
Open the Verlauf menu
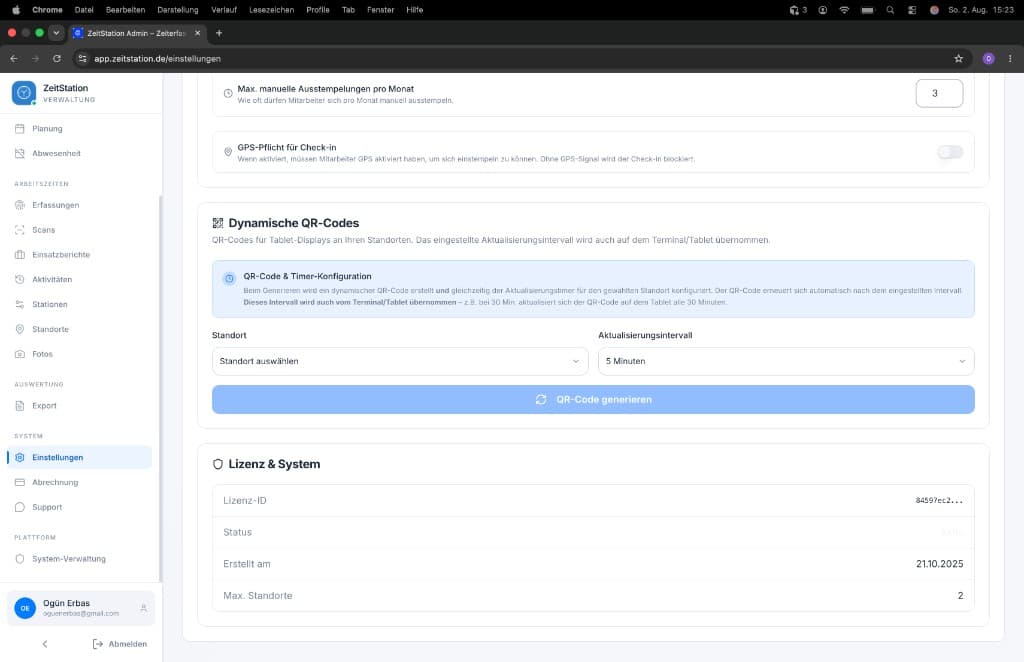coord(224,10)
